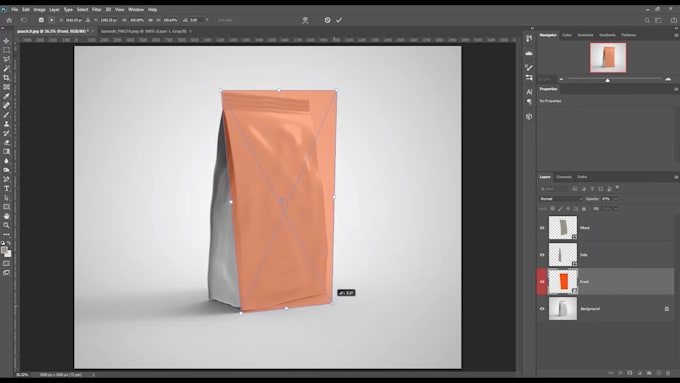Open the Layers panel menu
Screen dimensions: 680x383
coord(676,177)
